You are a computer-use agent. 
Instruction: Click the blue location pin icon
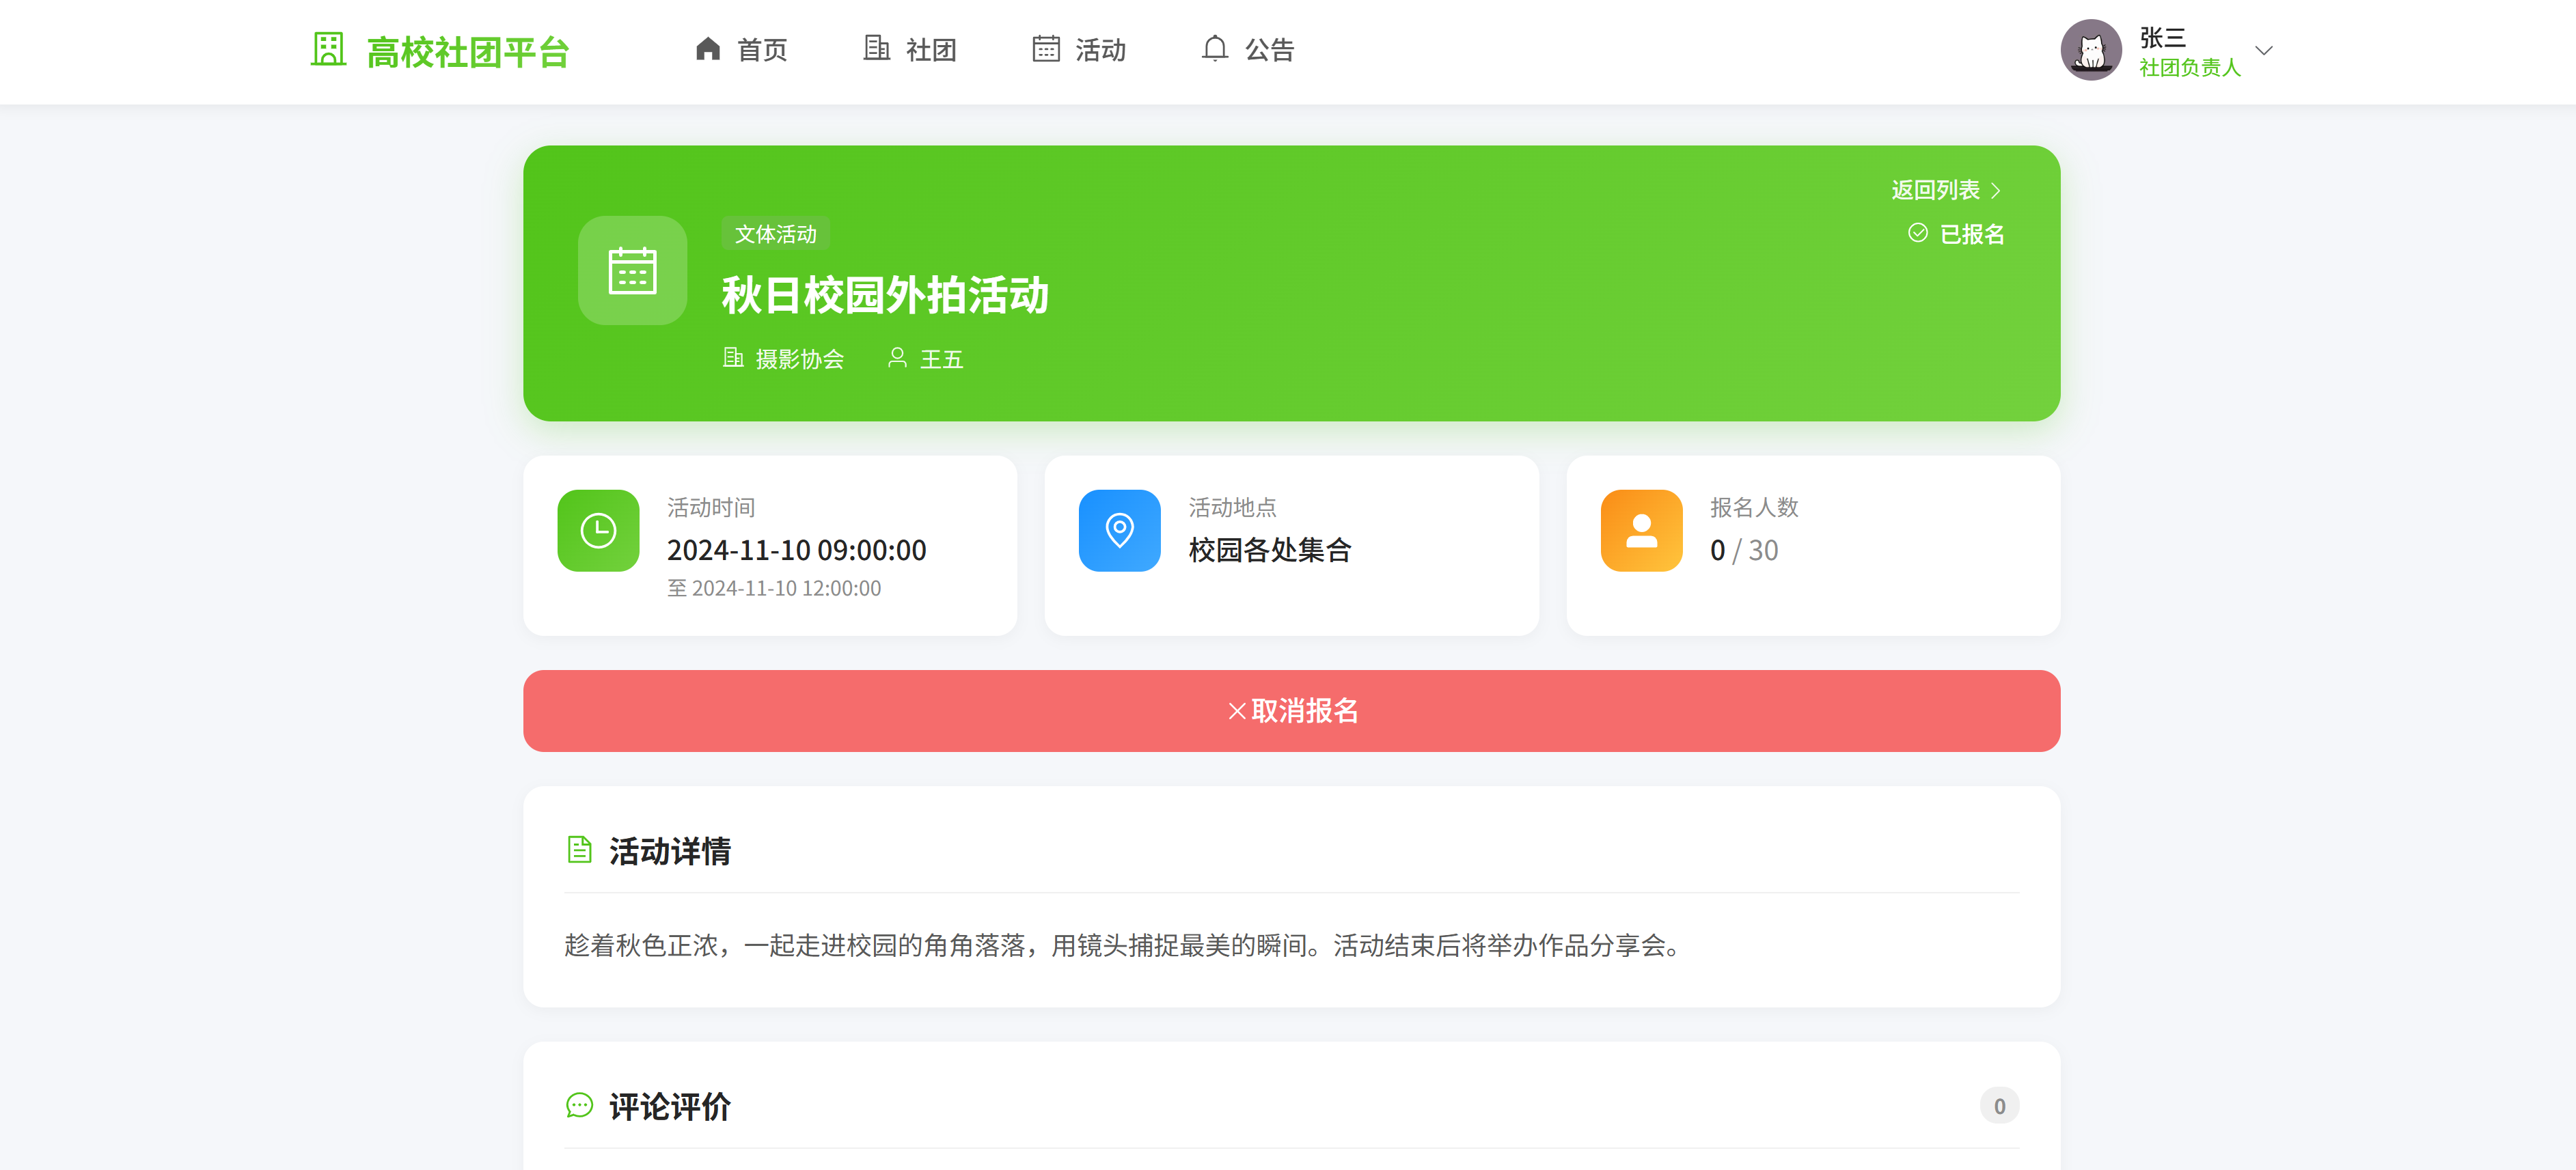[1120, 530]
